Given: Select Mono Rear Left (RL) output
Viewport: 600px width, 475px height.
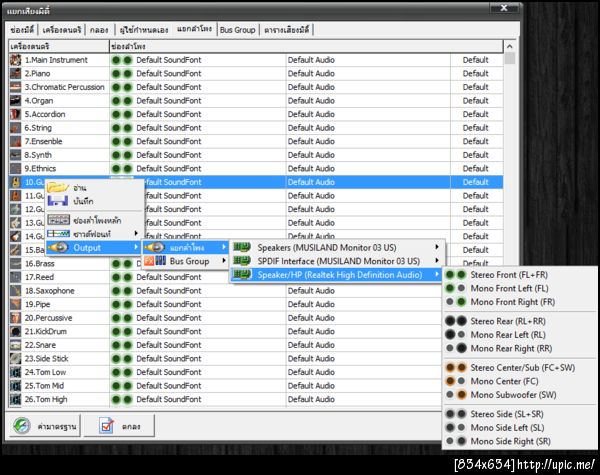Looking at the screenshot, I should (x=518, y=335).
